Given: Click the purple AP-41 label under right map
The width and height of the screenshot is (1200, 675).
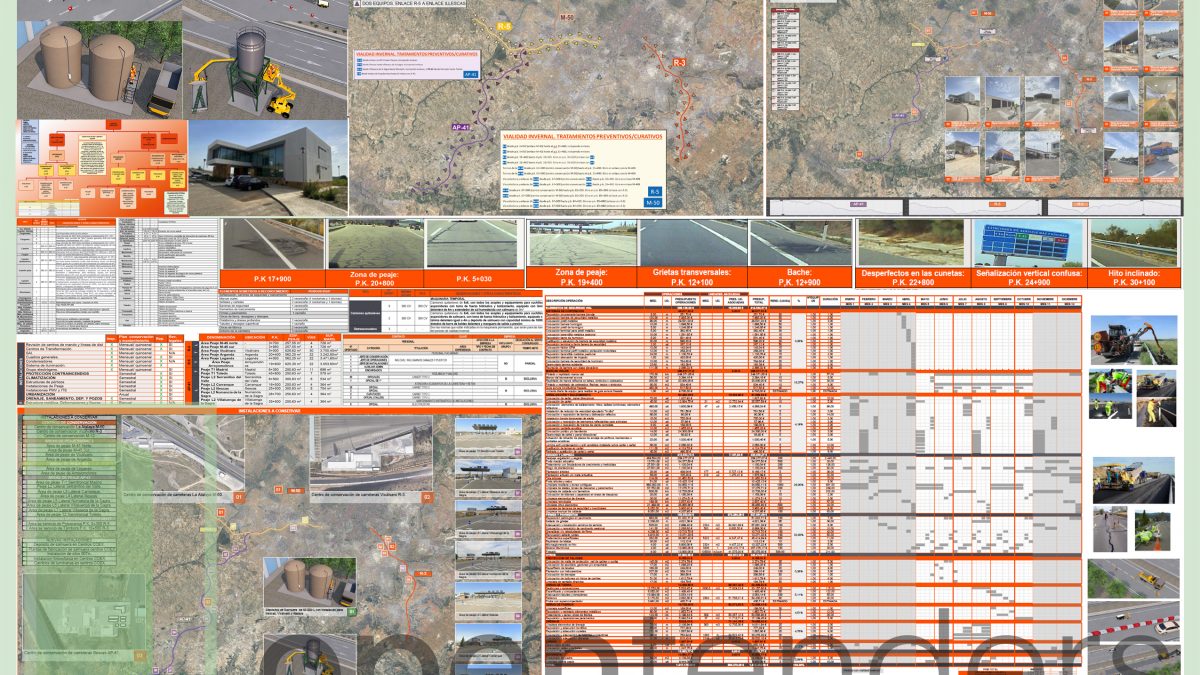Looking at the screenshot, I should point(858,204).
